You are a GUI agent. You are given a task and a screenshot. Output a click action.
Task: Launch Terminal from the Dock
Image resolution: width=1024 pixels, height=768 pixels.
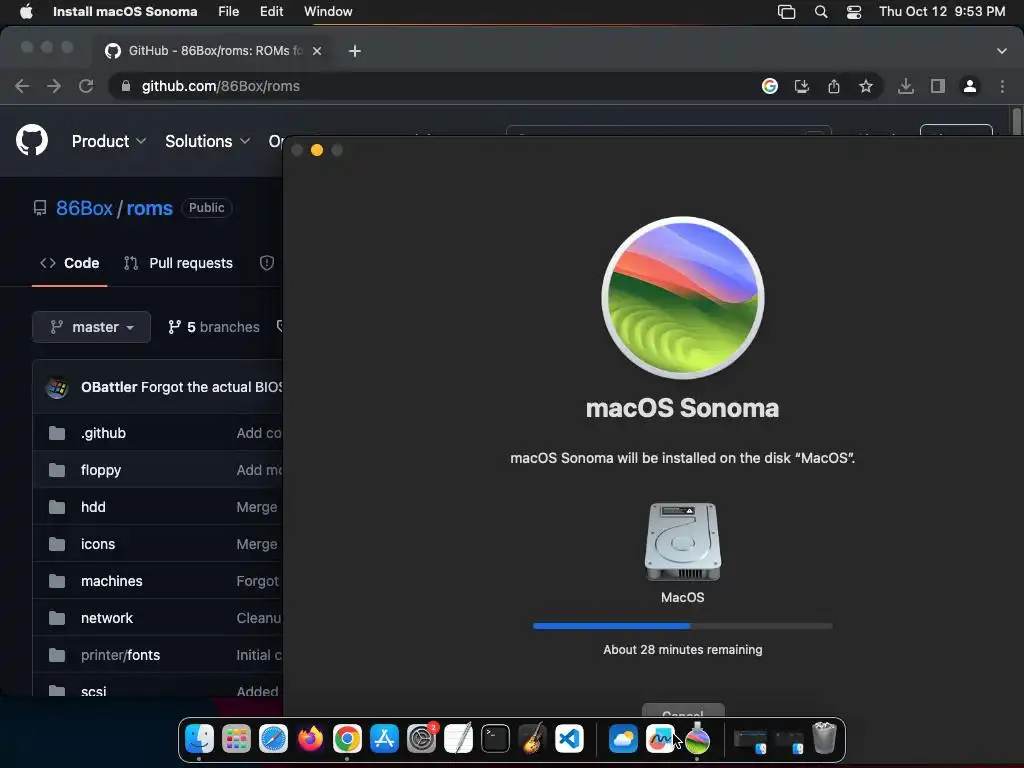(x=495, y=739)
